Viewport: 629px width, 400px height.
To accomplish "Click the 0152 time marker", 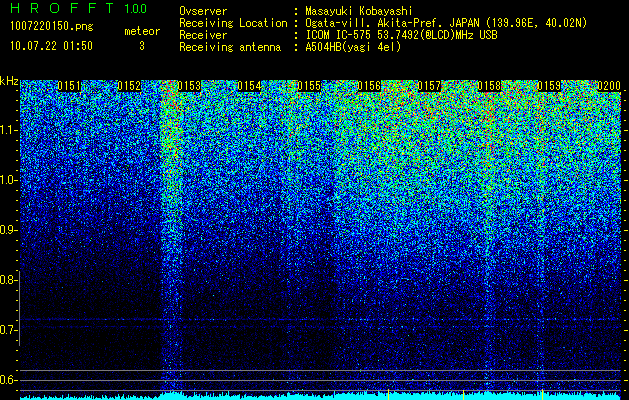I will click(129, 86).
